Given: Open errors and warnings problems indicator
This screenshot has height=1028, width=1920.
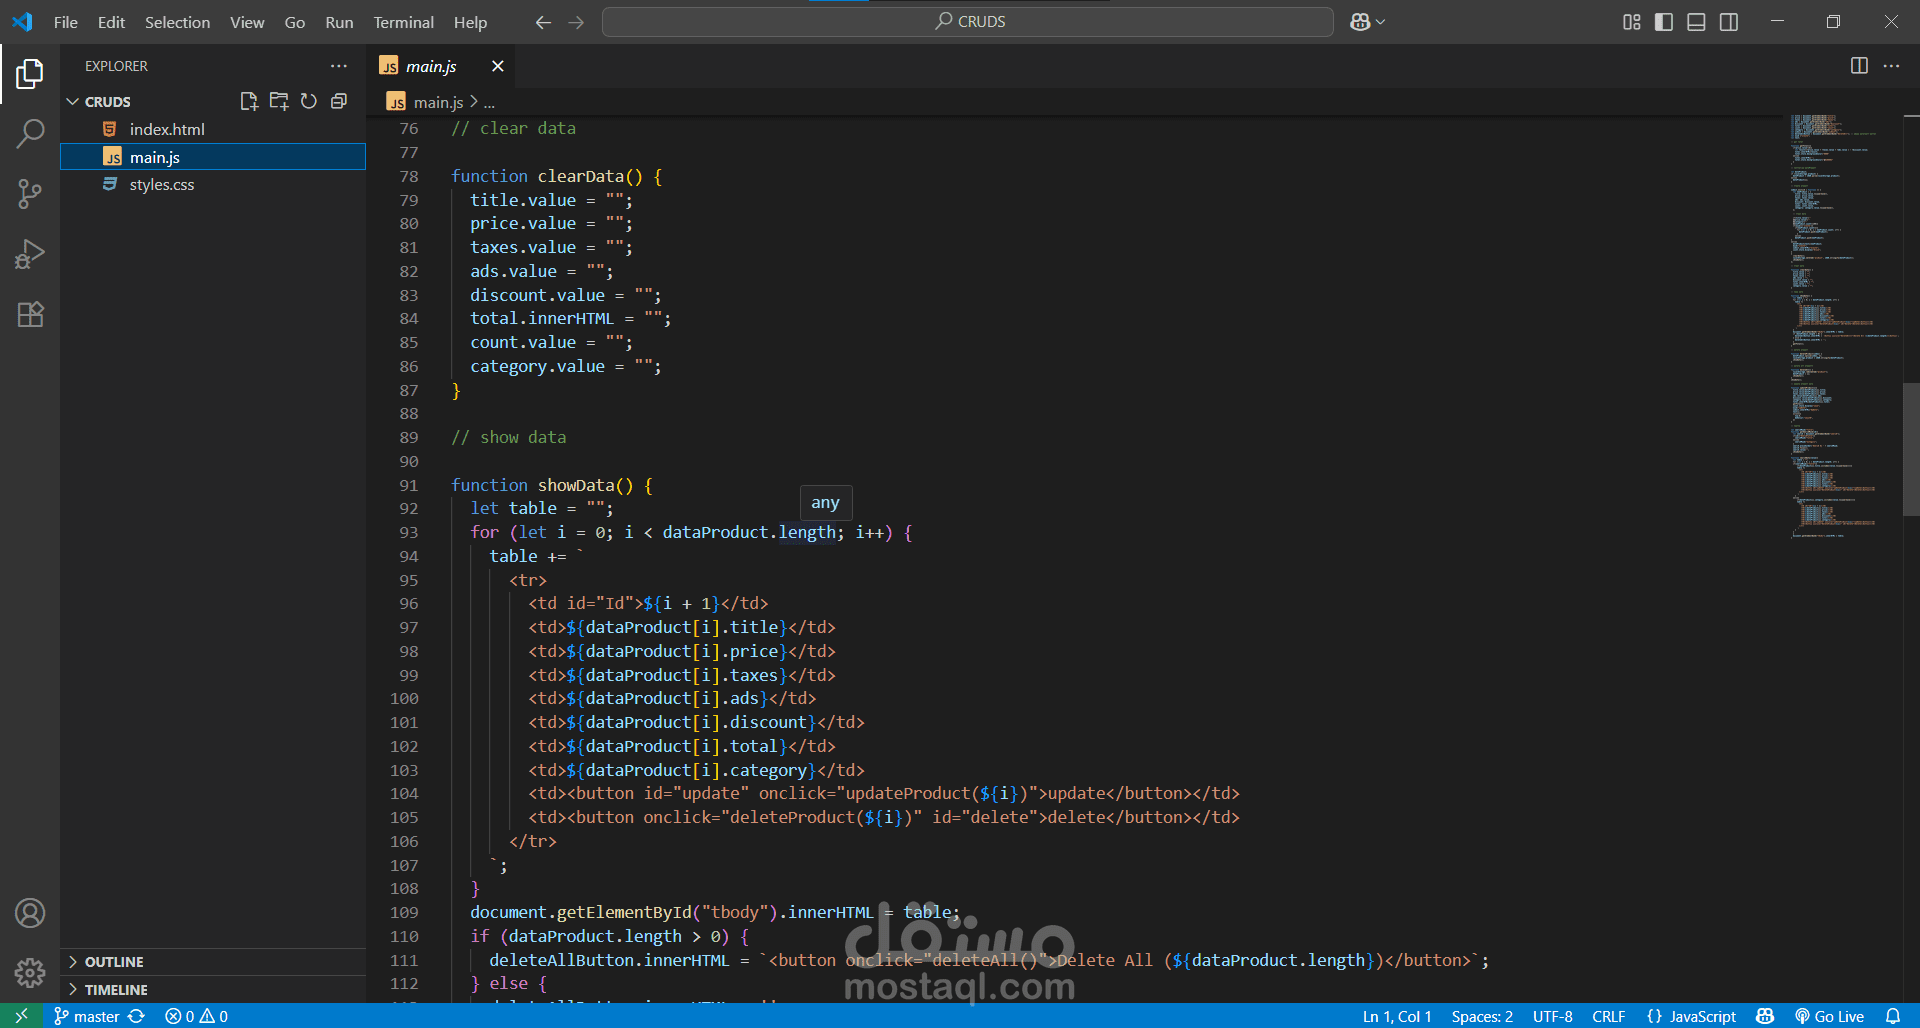Looking at the screenshot, I should click(x=197, y=1016).
